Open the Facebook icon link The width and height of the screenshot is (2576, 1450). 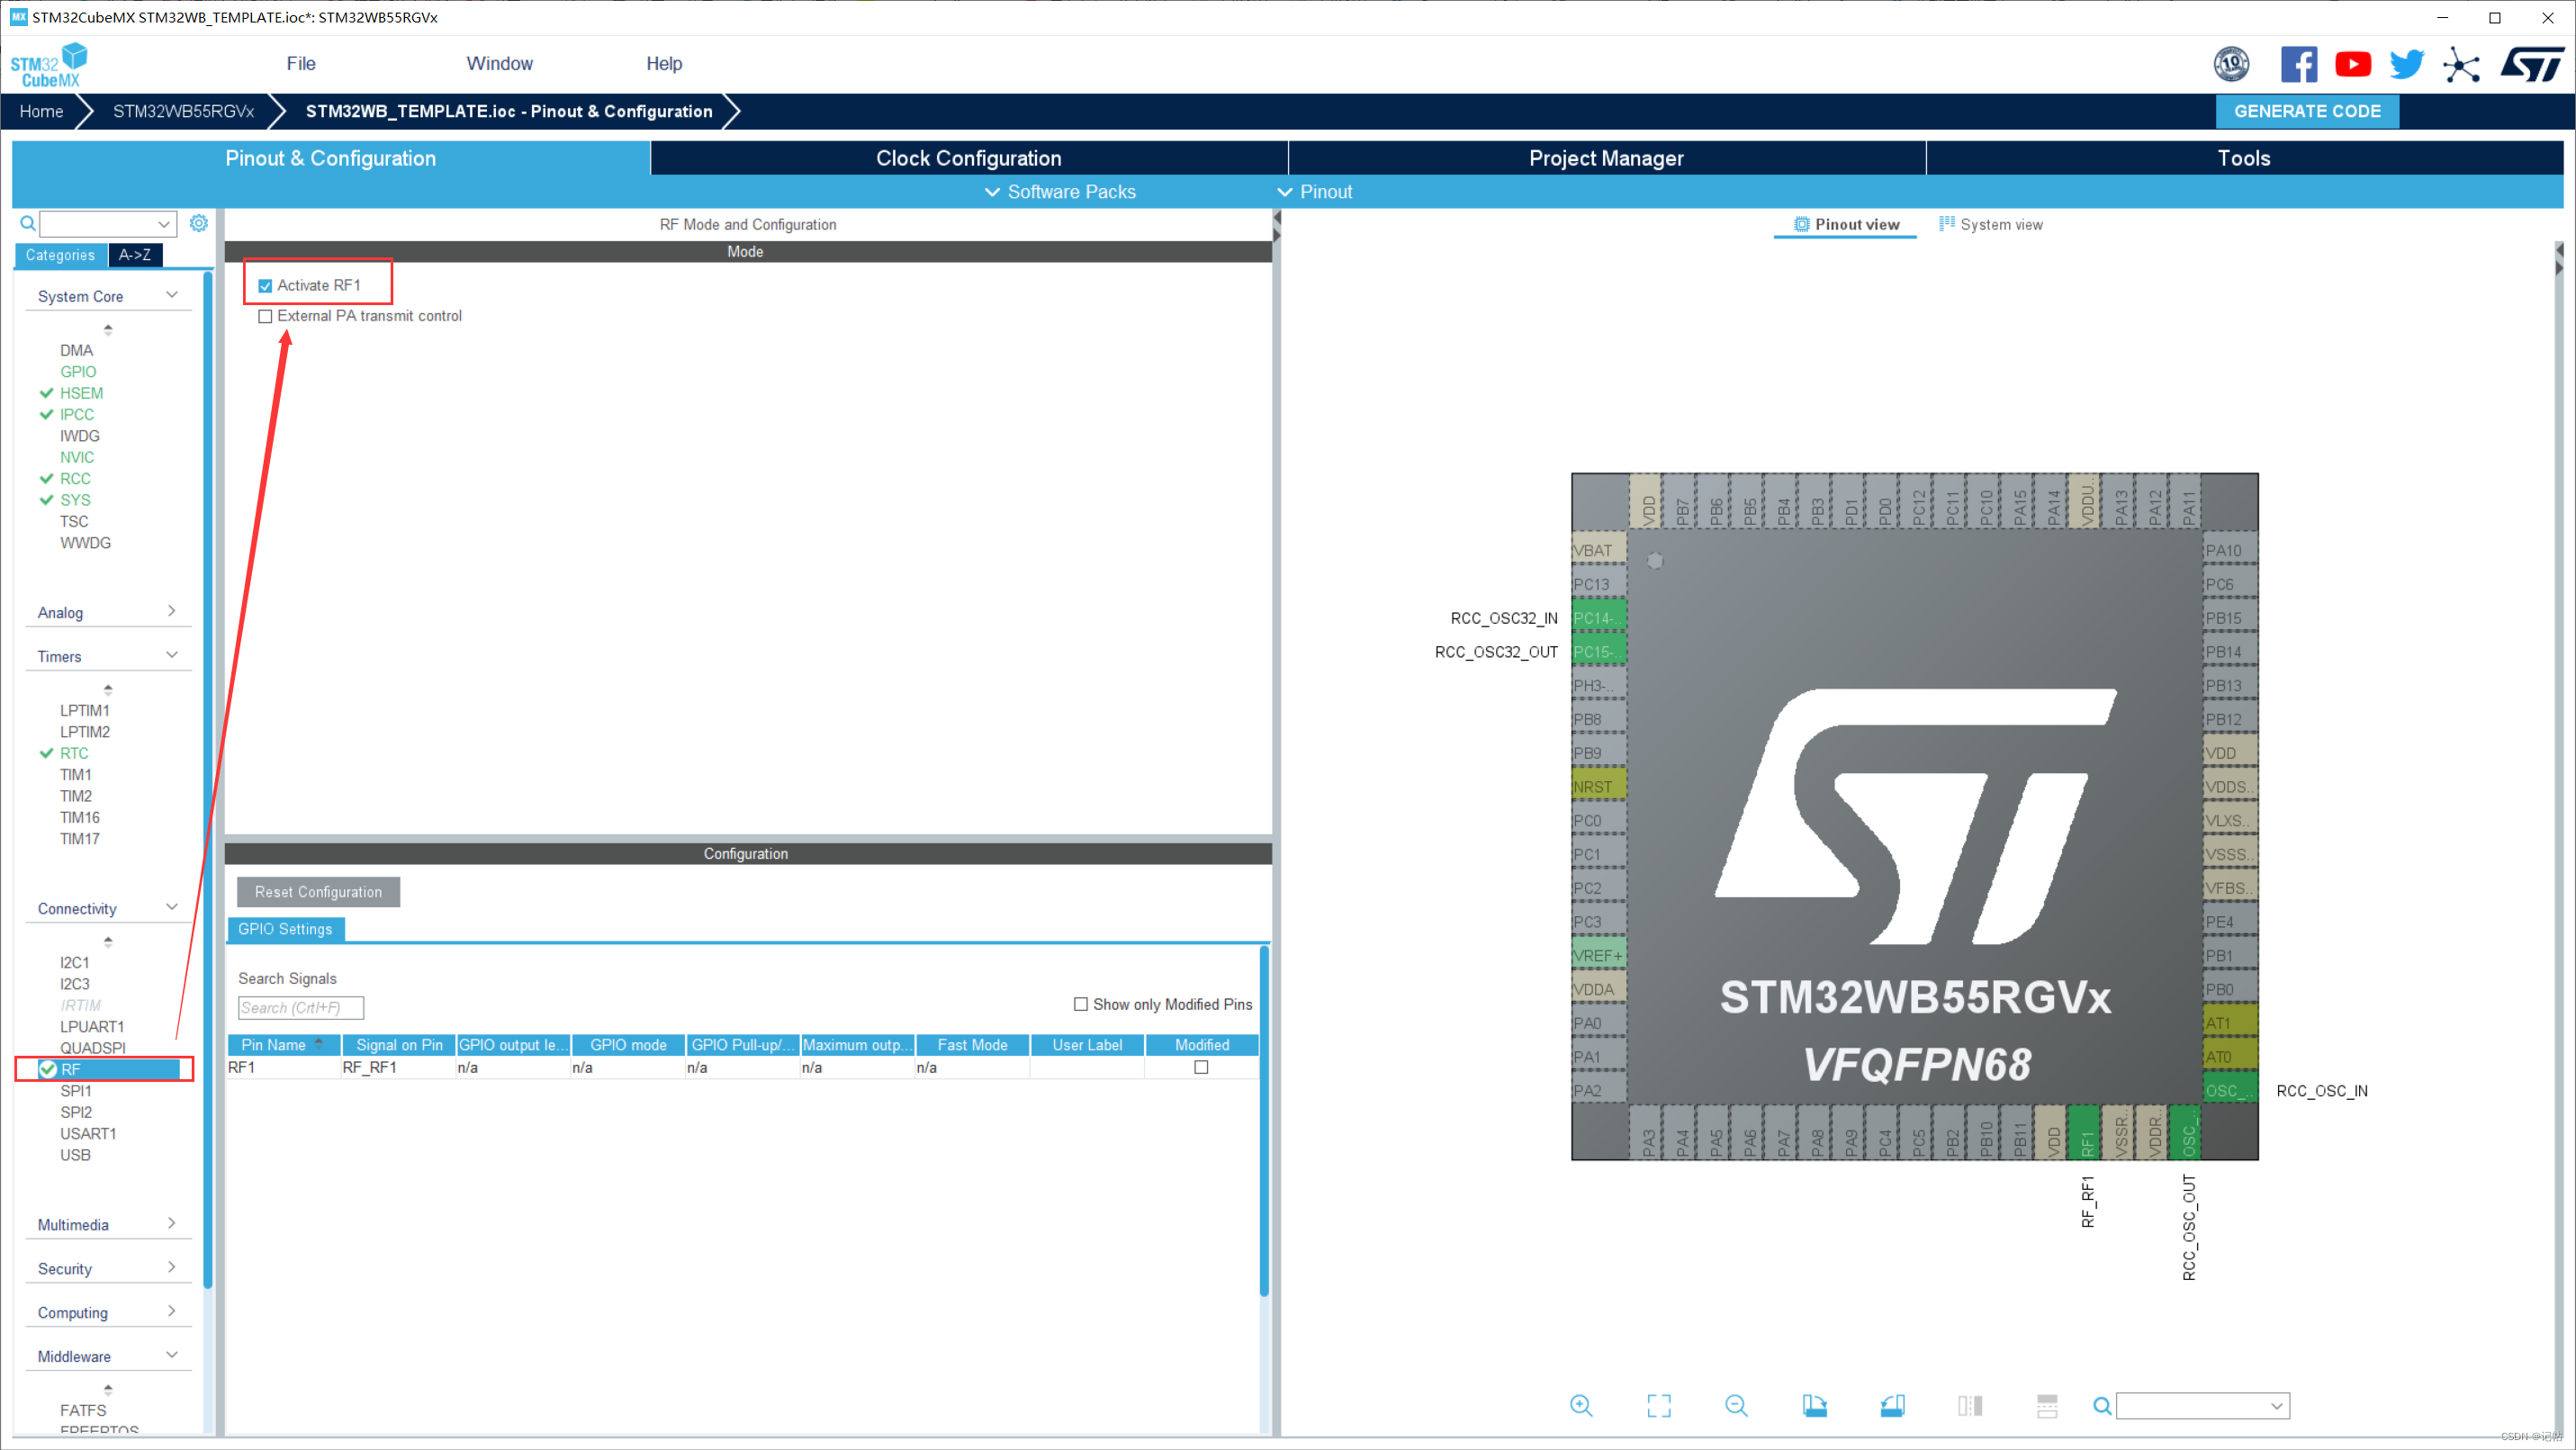click(x=2298, y=64)
